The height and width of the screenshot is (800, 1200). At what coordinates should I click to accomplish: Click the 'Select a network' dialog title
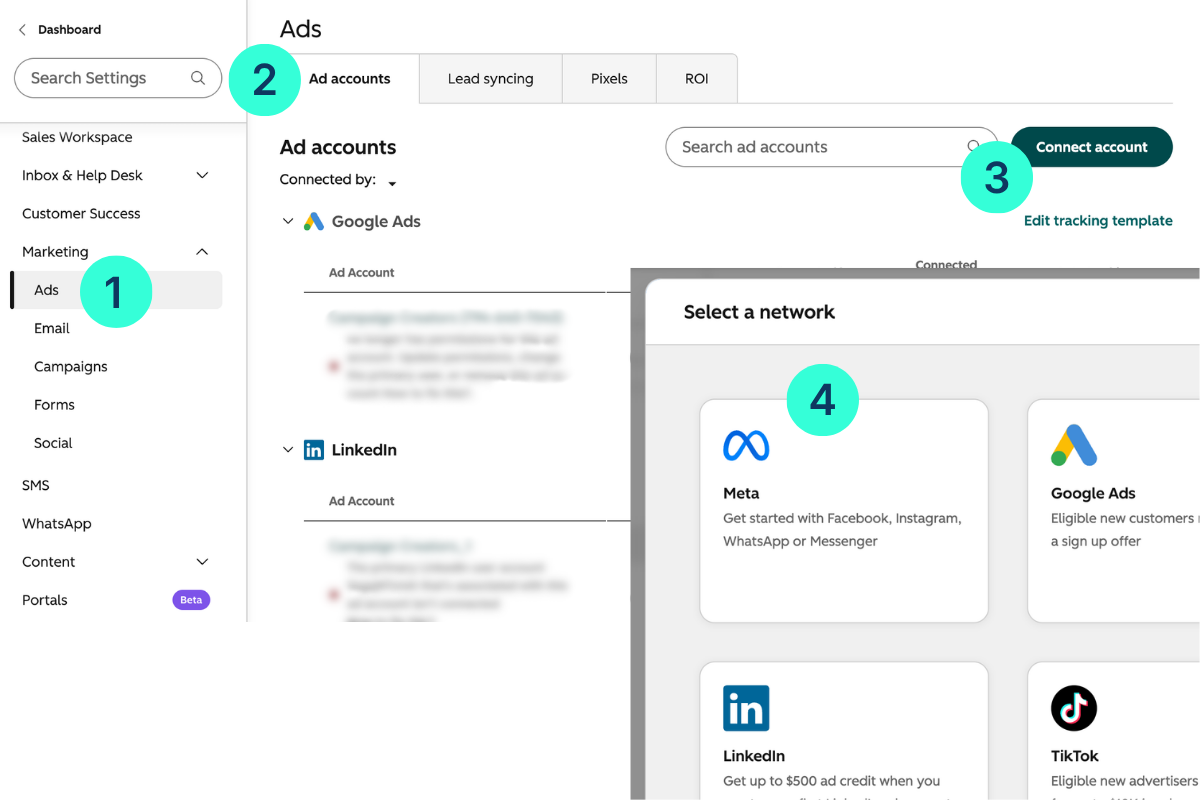pyautogui.click(x=759, y=312)
